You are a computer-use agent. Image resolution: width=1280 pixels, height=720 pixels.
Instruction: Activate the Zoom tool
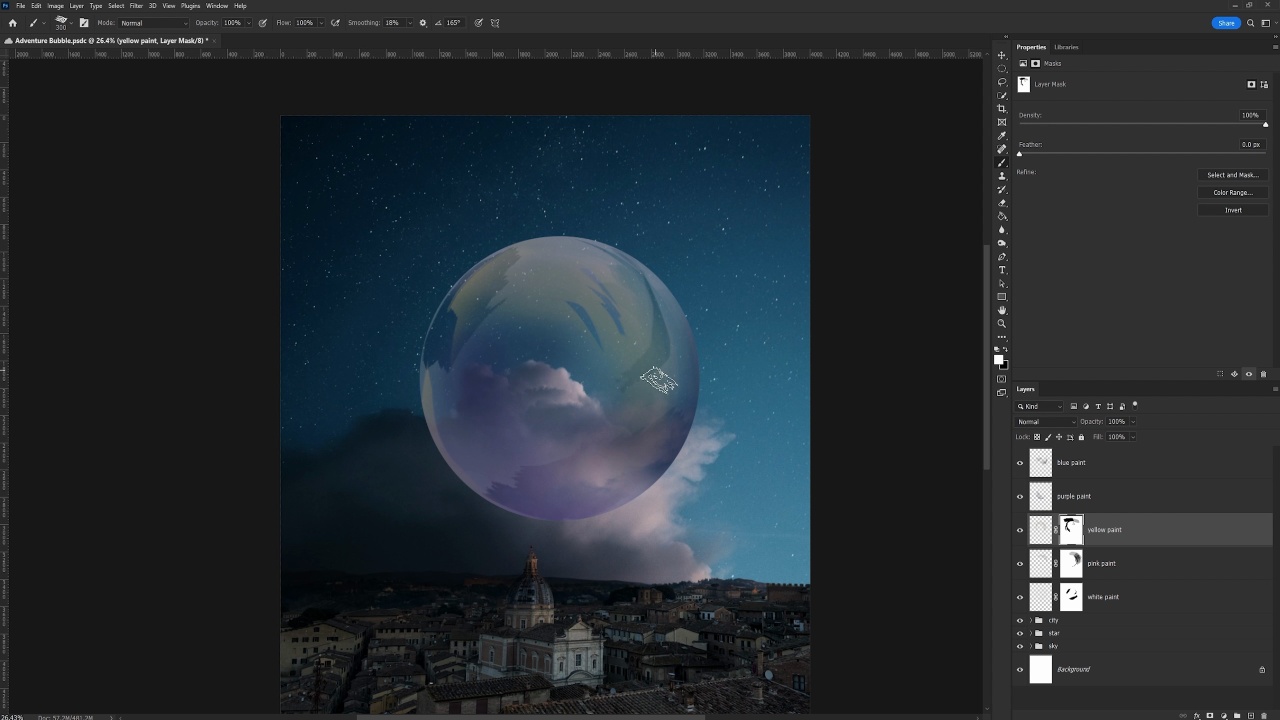pos(1002,324)
